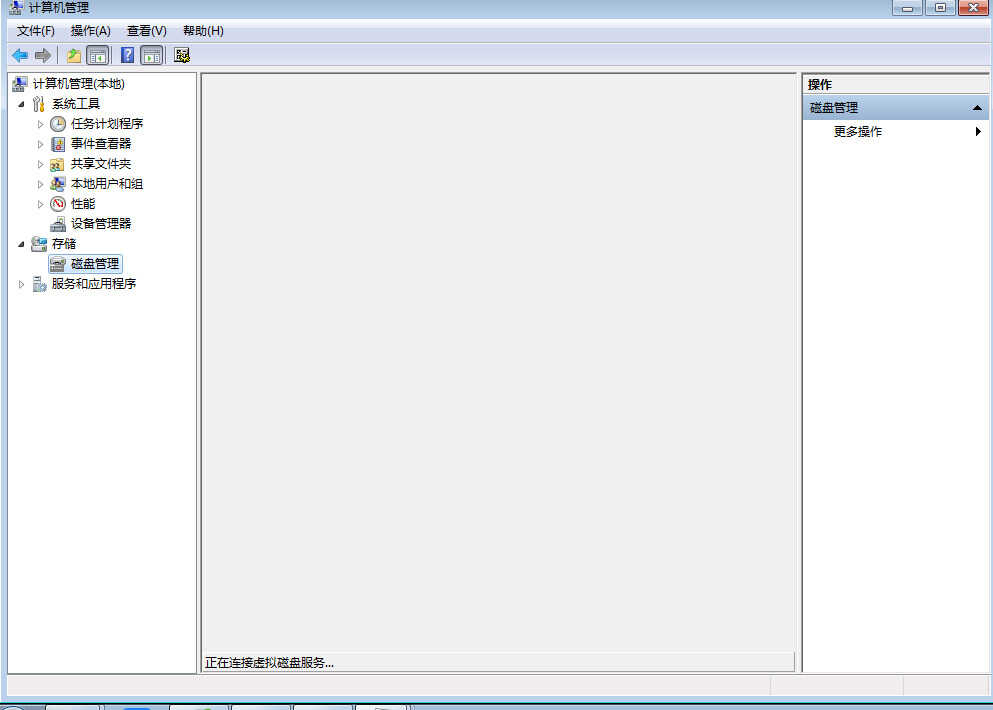Select 系统工具 label in the tree
This screenshot has height=710, width=993.
tap(76, 104)
